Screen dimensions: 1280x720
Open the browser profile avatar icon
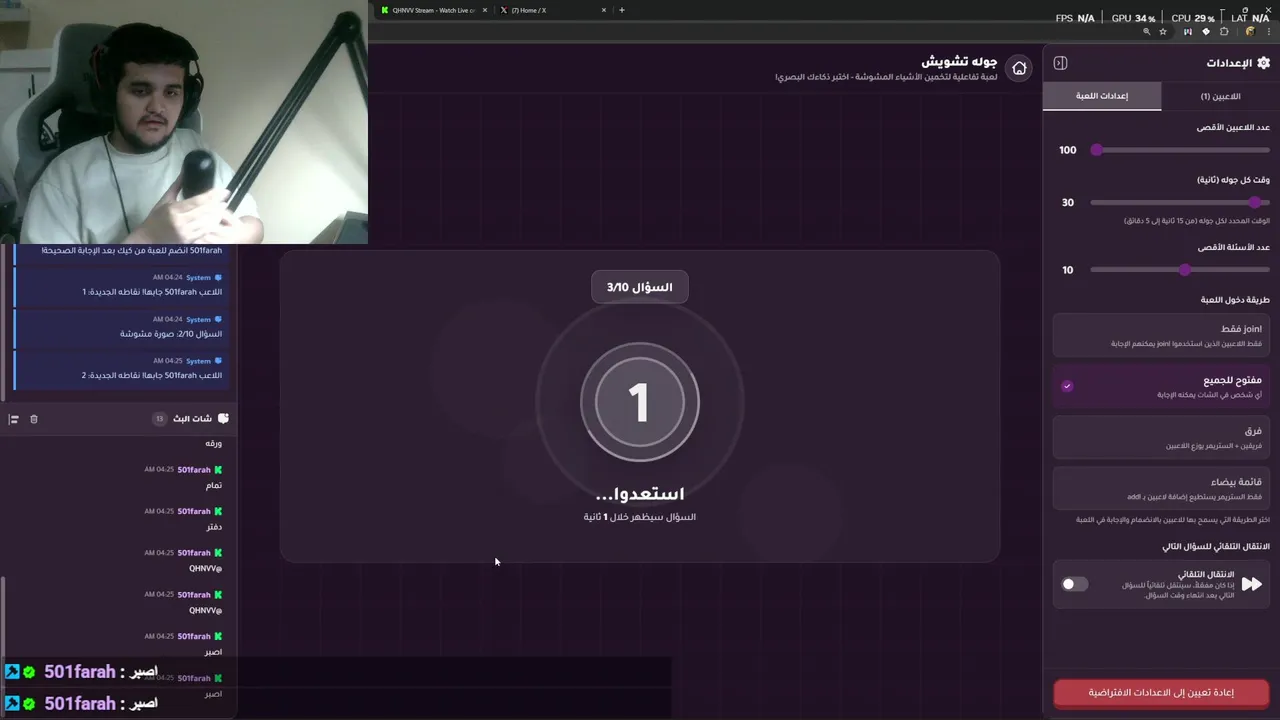point(1250,32)
